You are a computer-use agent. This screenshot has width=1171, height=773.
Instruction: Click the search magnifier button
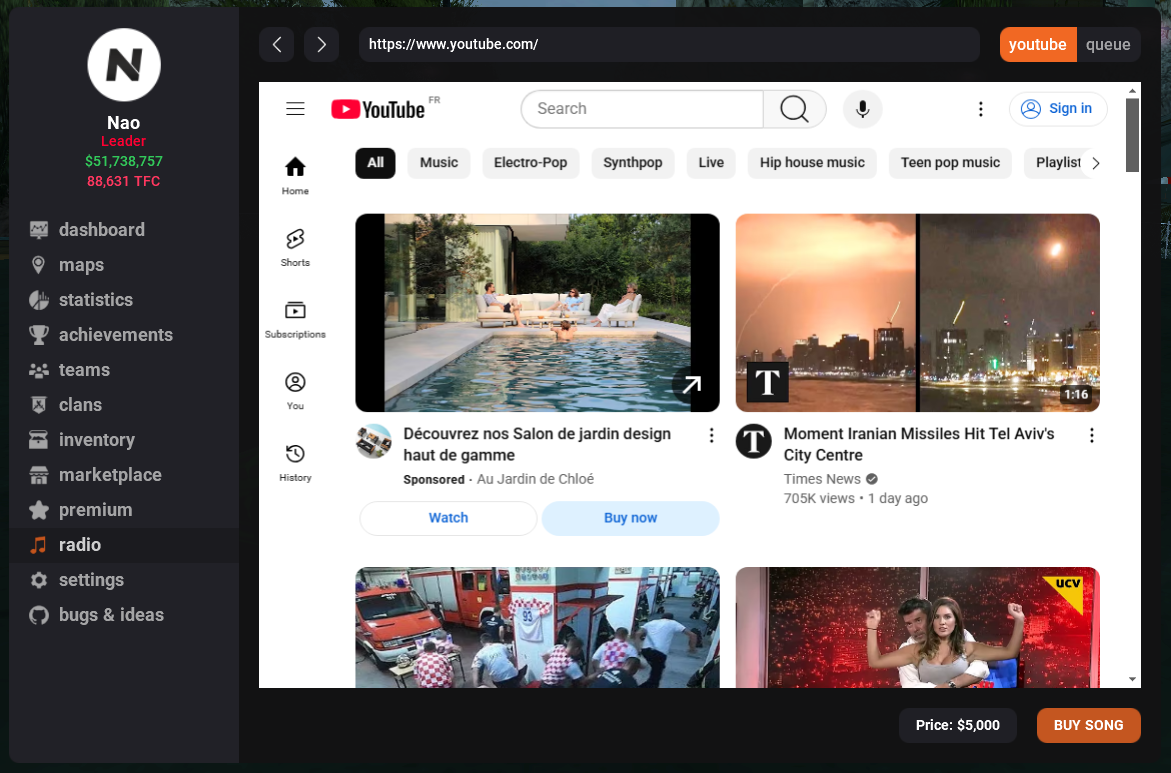795,109
